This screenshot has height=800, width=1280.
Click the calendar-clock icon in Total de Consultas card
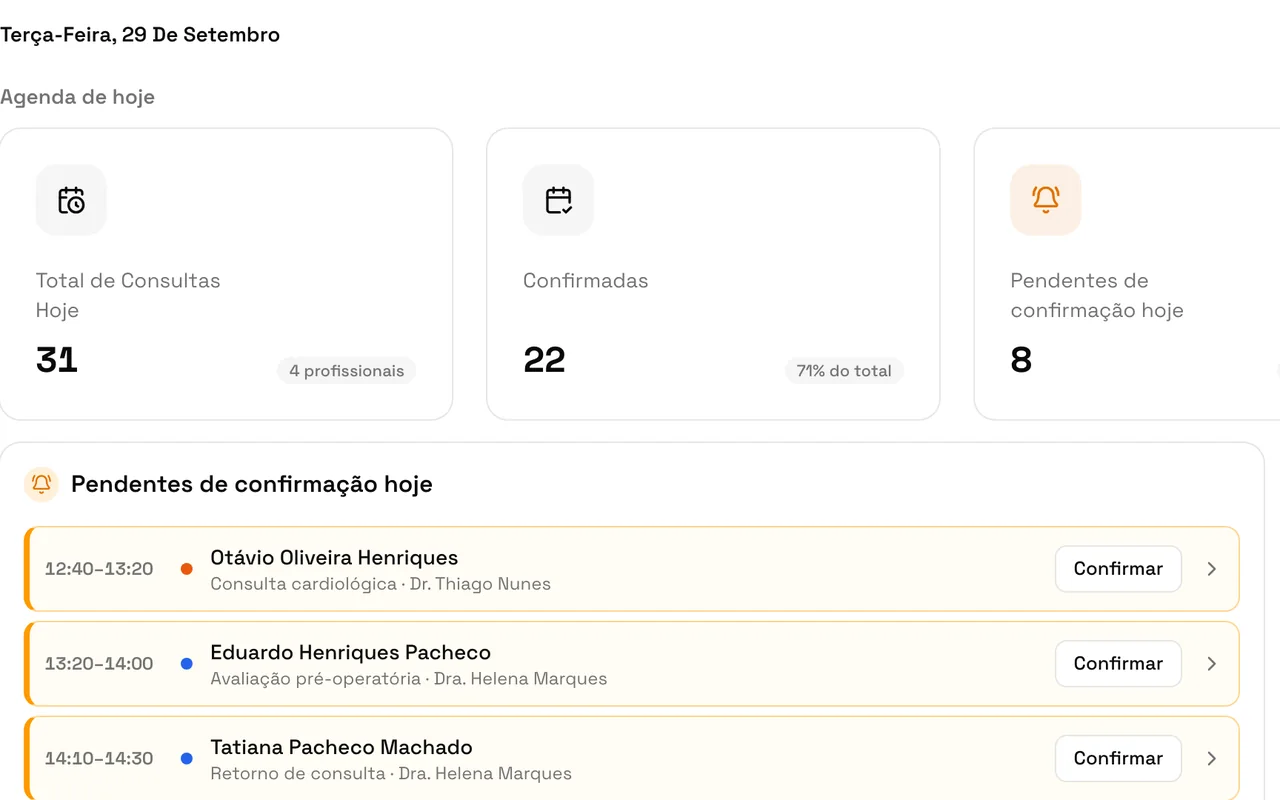(x=71, y=200)
